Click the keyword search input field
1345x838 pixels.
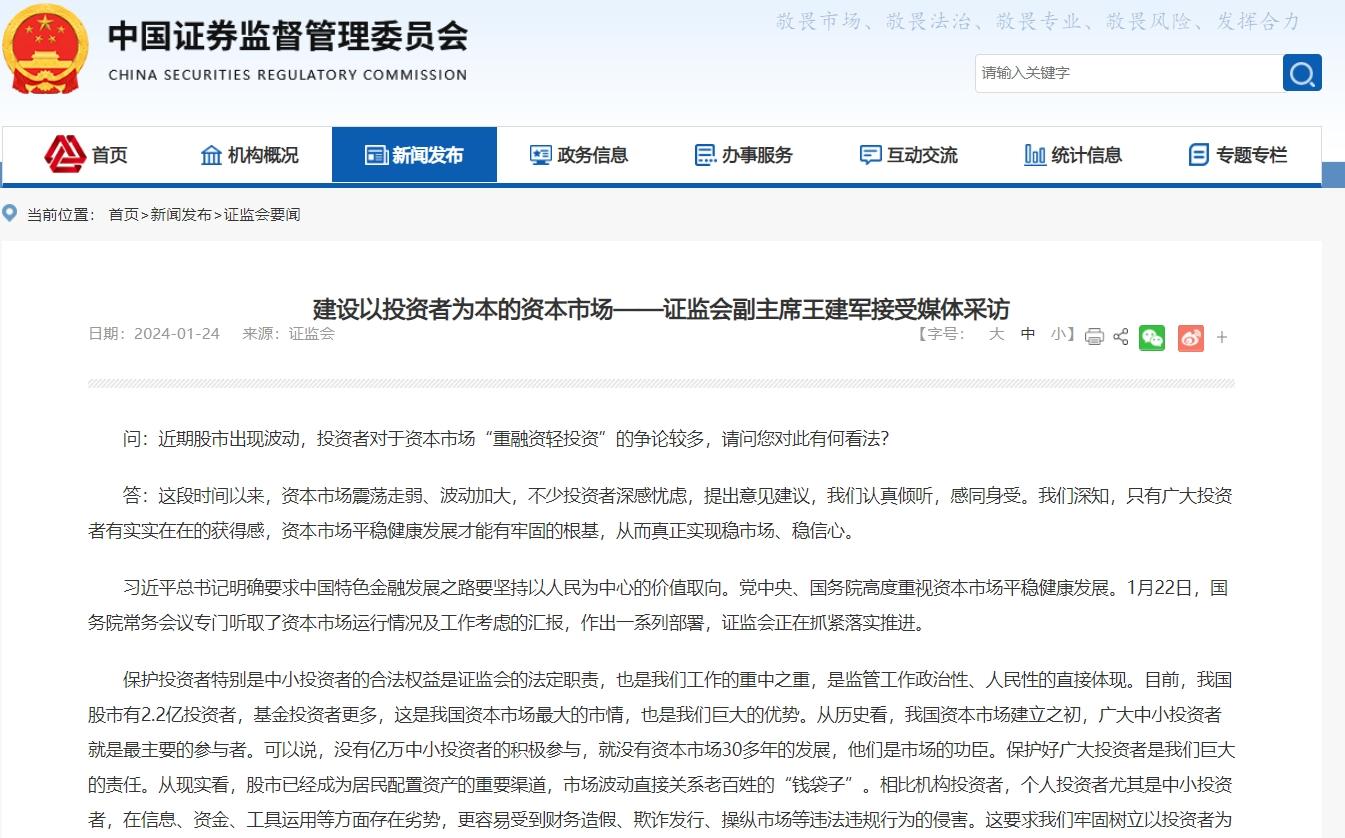click(x=1120, y=73)
